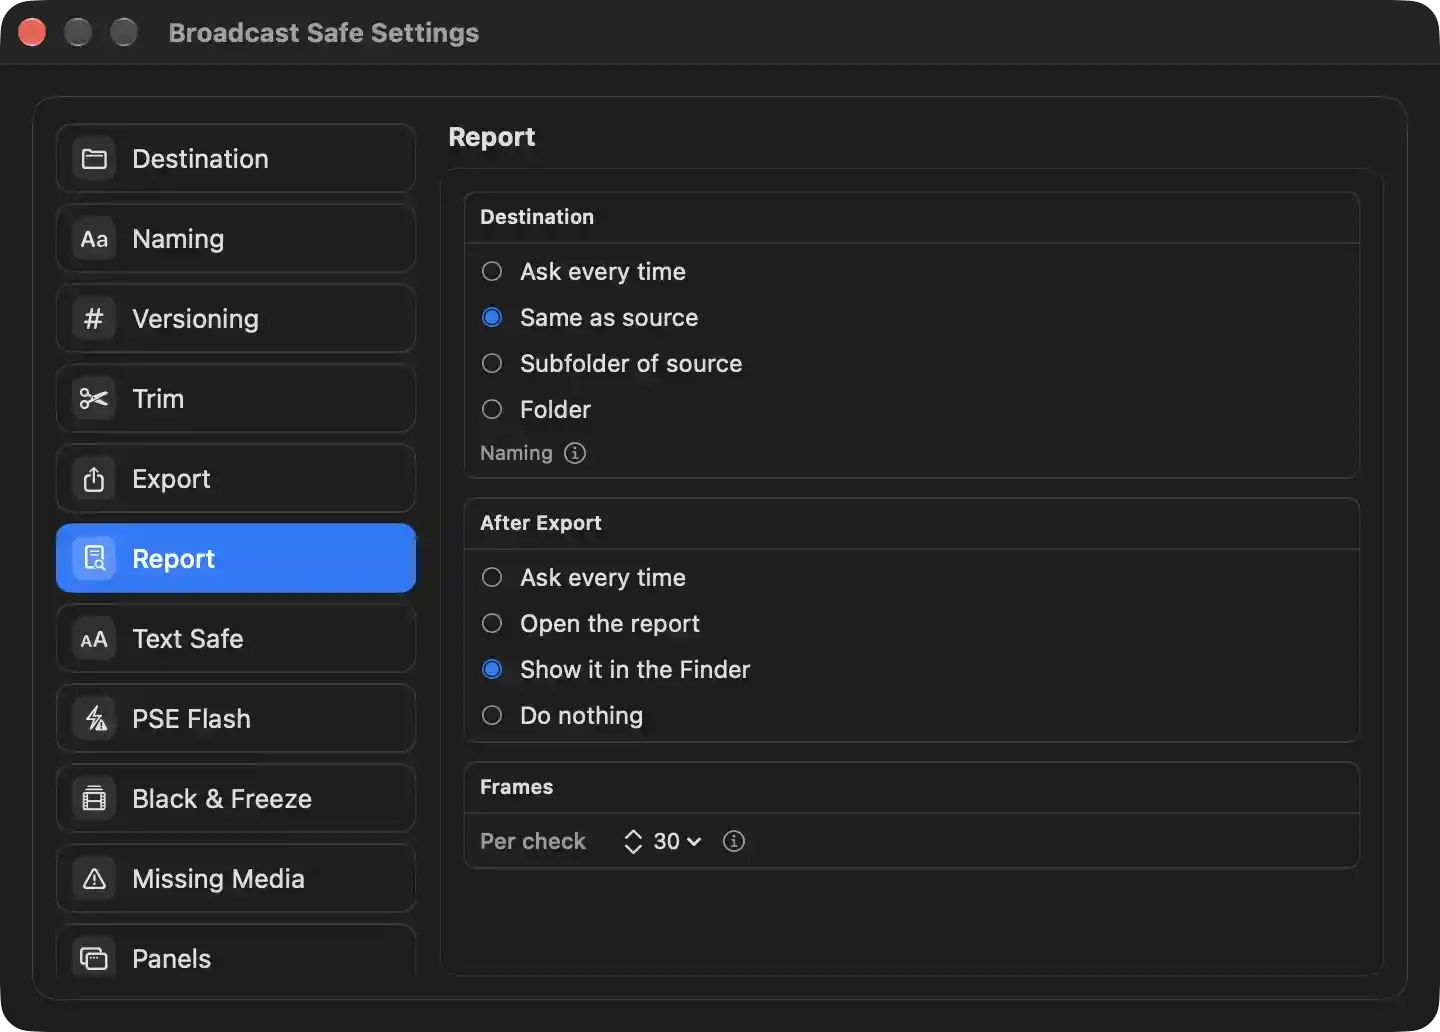The image size is (1440, 1032).
Task: Click the info icon next to Naming
Action: pyautogui.click(x=575, y=453)
